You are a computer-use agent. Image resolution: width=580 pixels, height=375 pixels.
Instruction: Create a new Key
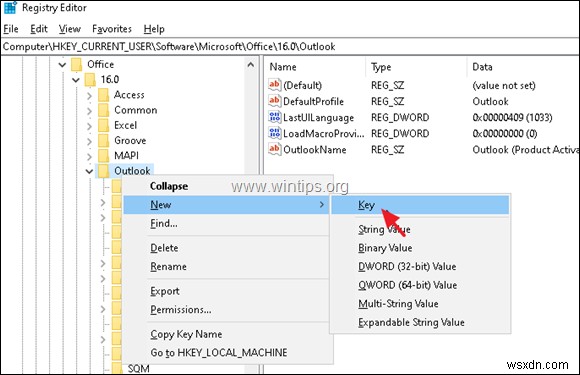point(420,205)
